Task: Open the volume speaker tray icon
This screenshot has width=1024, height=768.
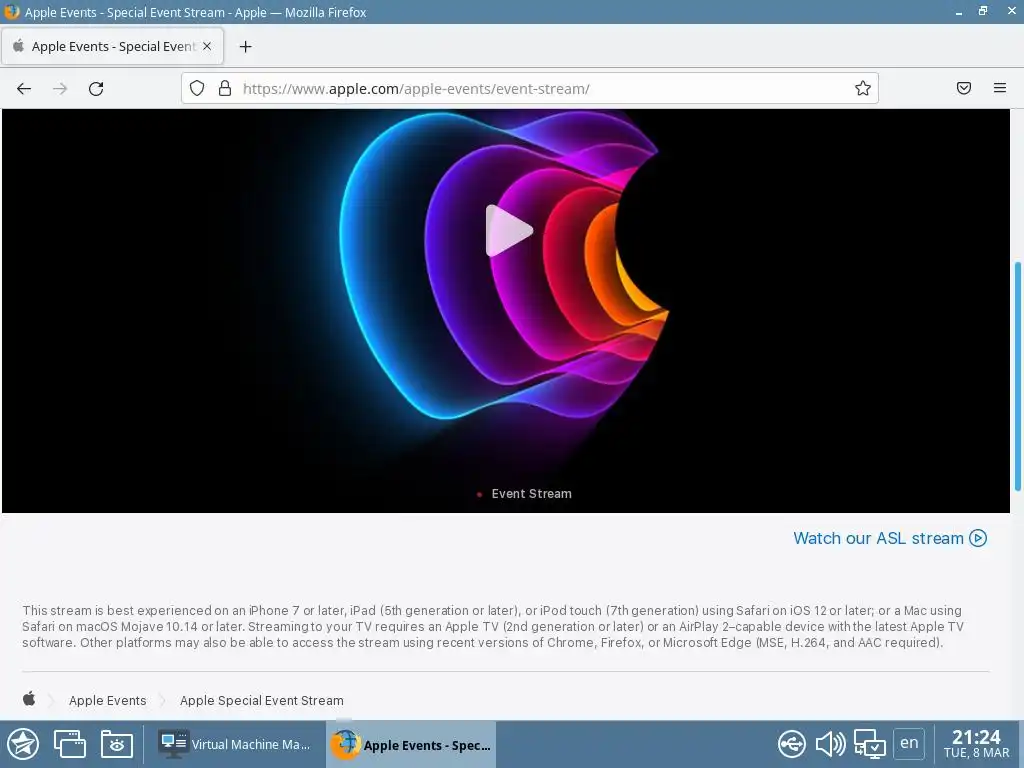Action: [830, 744]
